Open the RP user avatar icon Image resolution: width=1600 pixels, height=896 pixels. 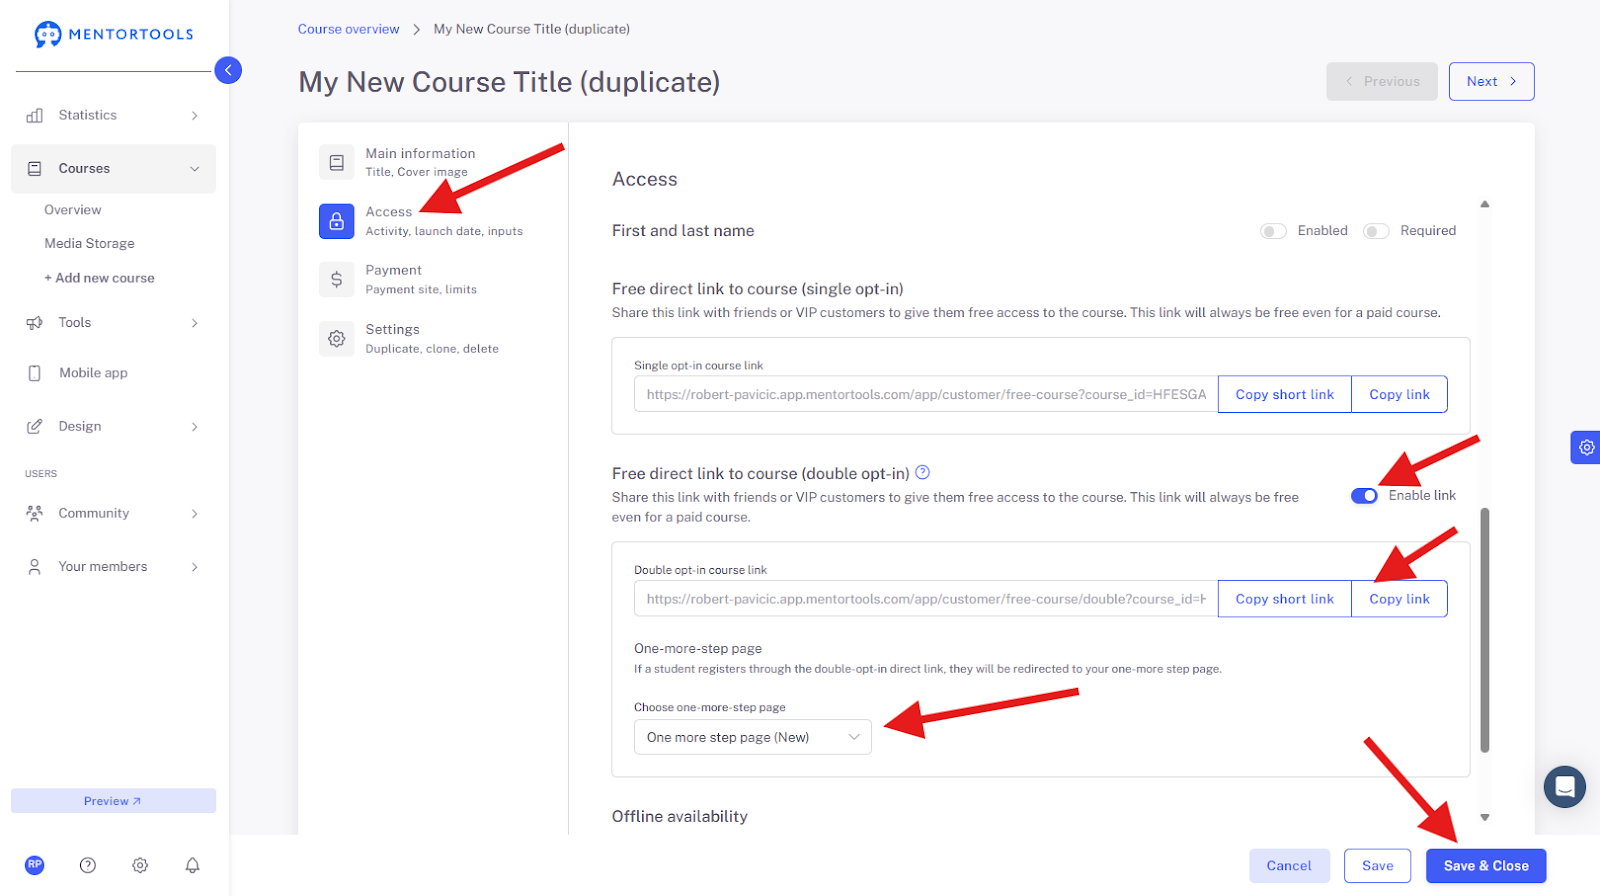pos(35,865)
